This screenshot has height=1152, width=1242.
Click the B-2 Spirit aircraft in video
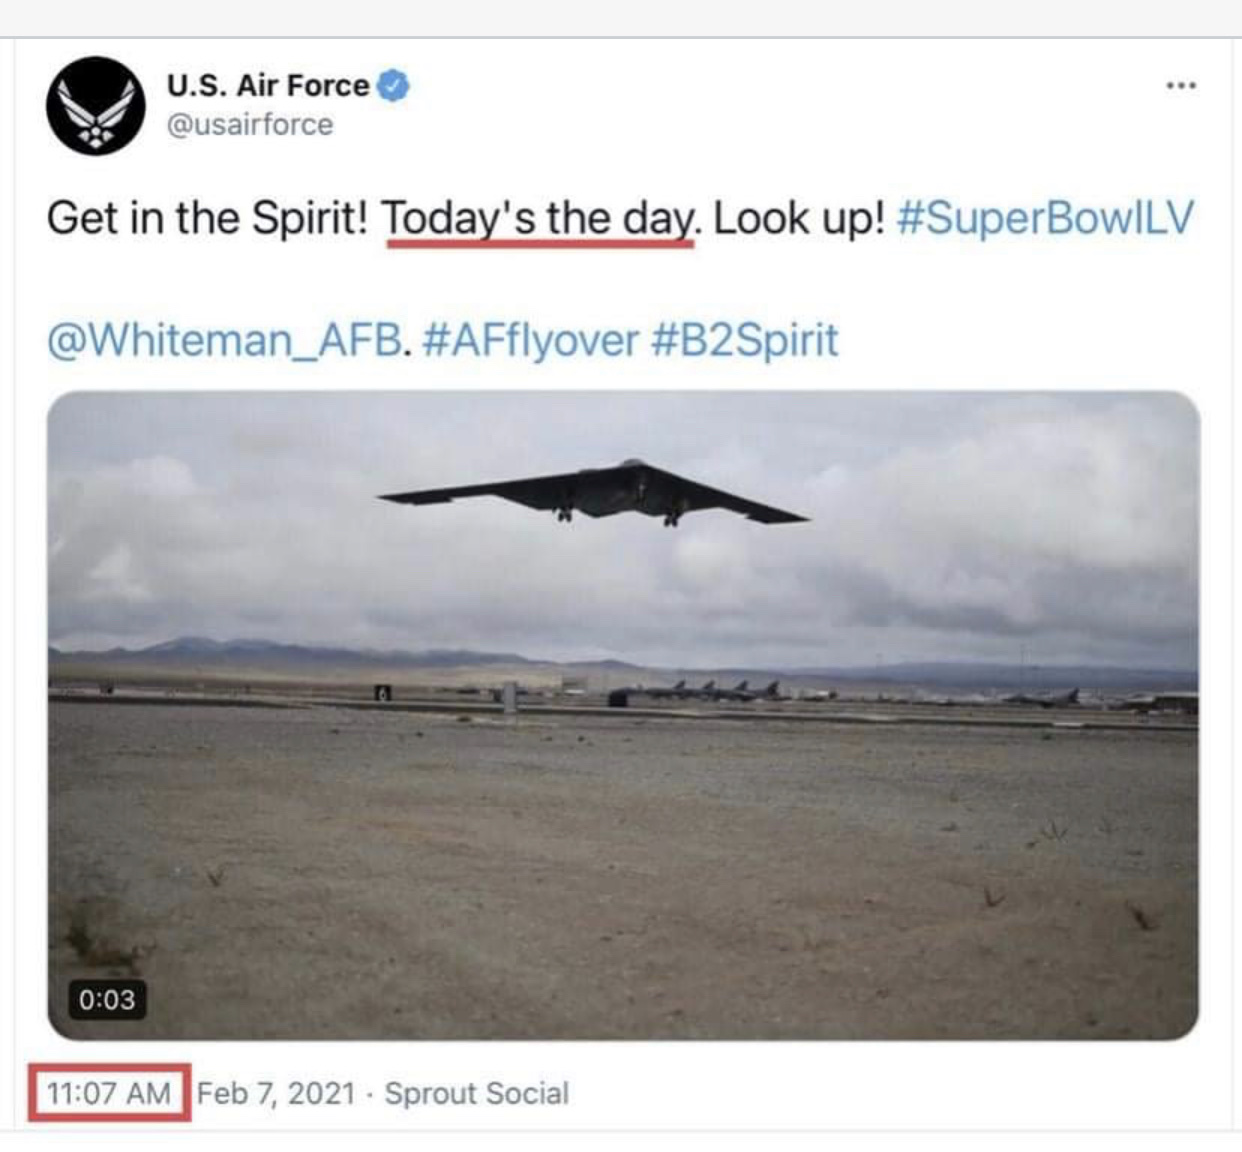point(593,493)
